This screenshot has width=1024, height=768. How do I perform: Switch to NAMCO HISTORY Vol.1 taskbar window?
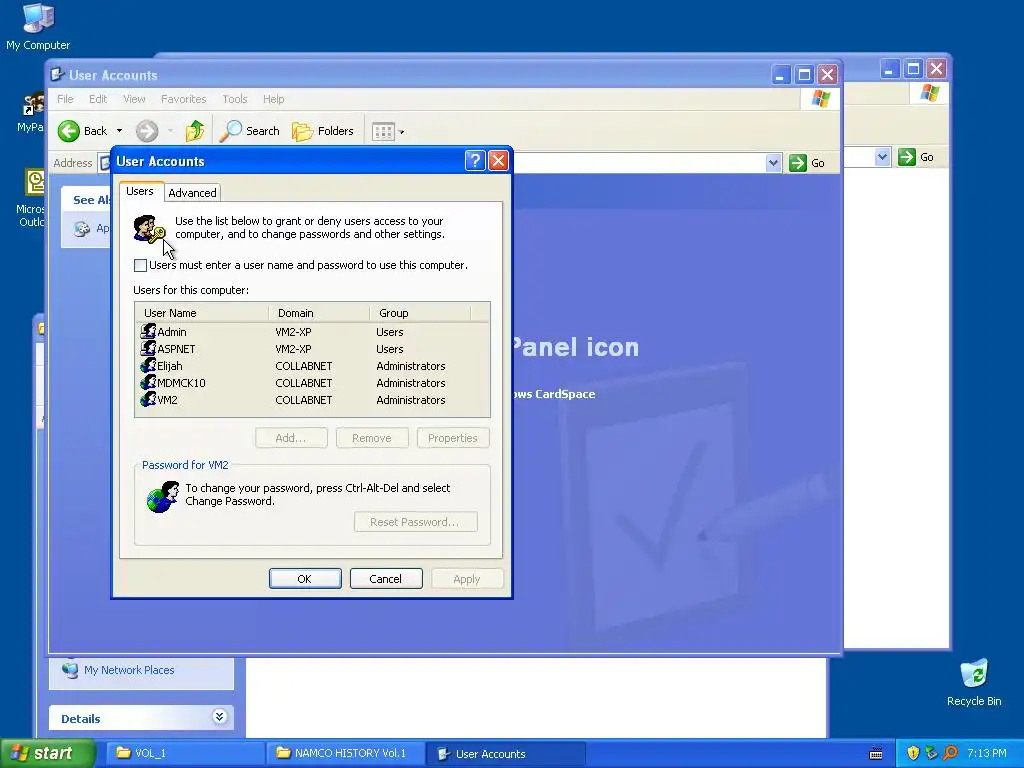(x=345, y=754)
